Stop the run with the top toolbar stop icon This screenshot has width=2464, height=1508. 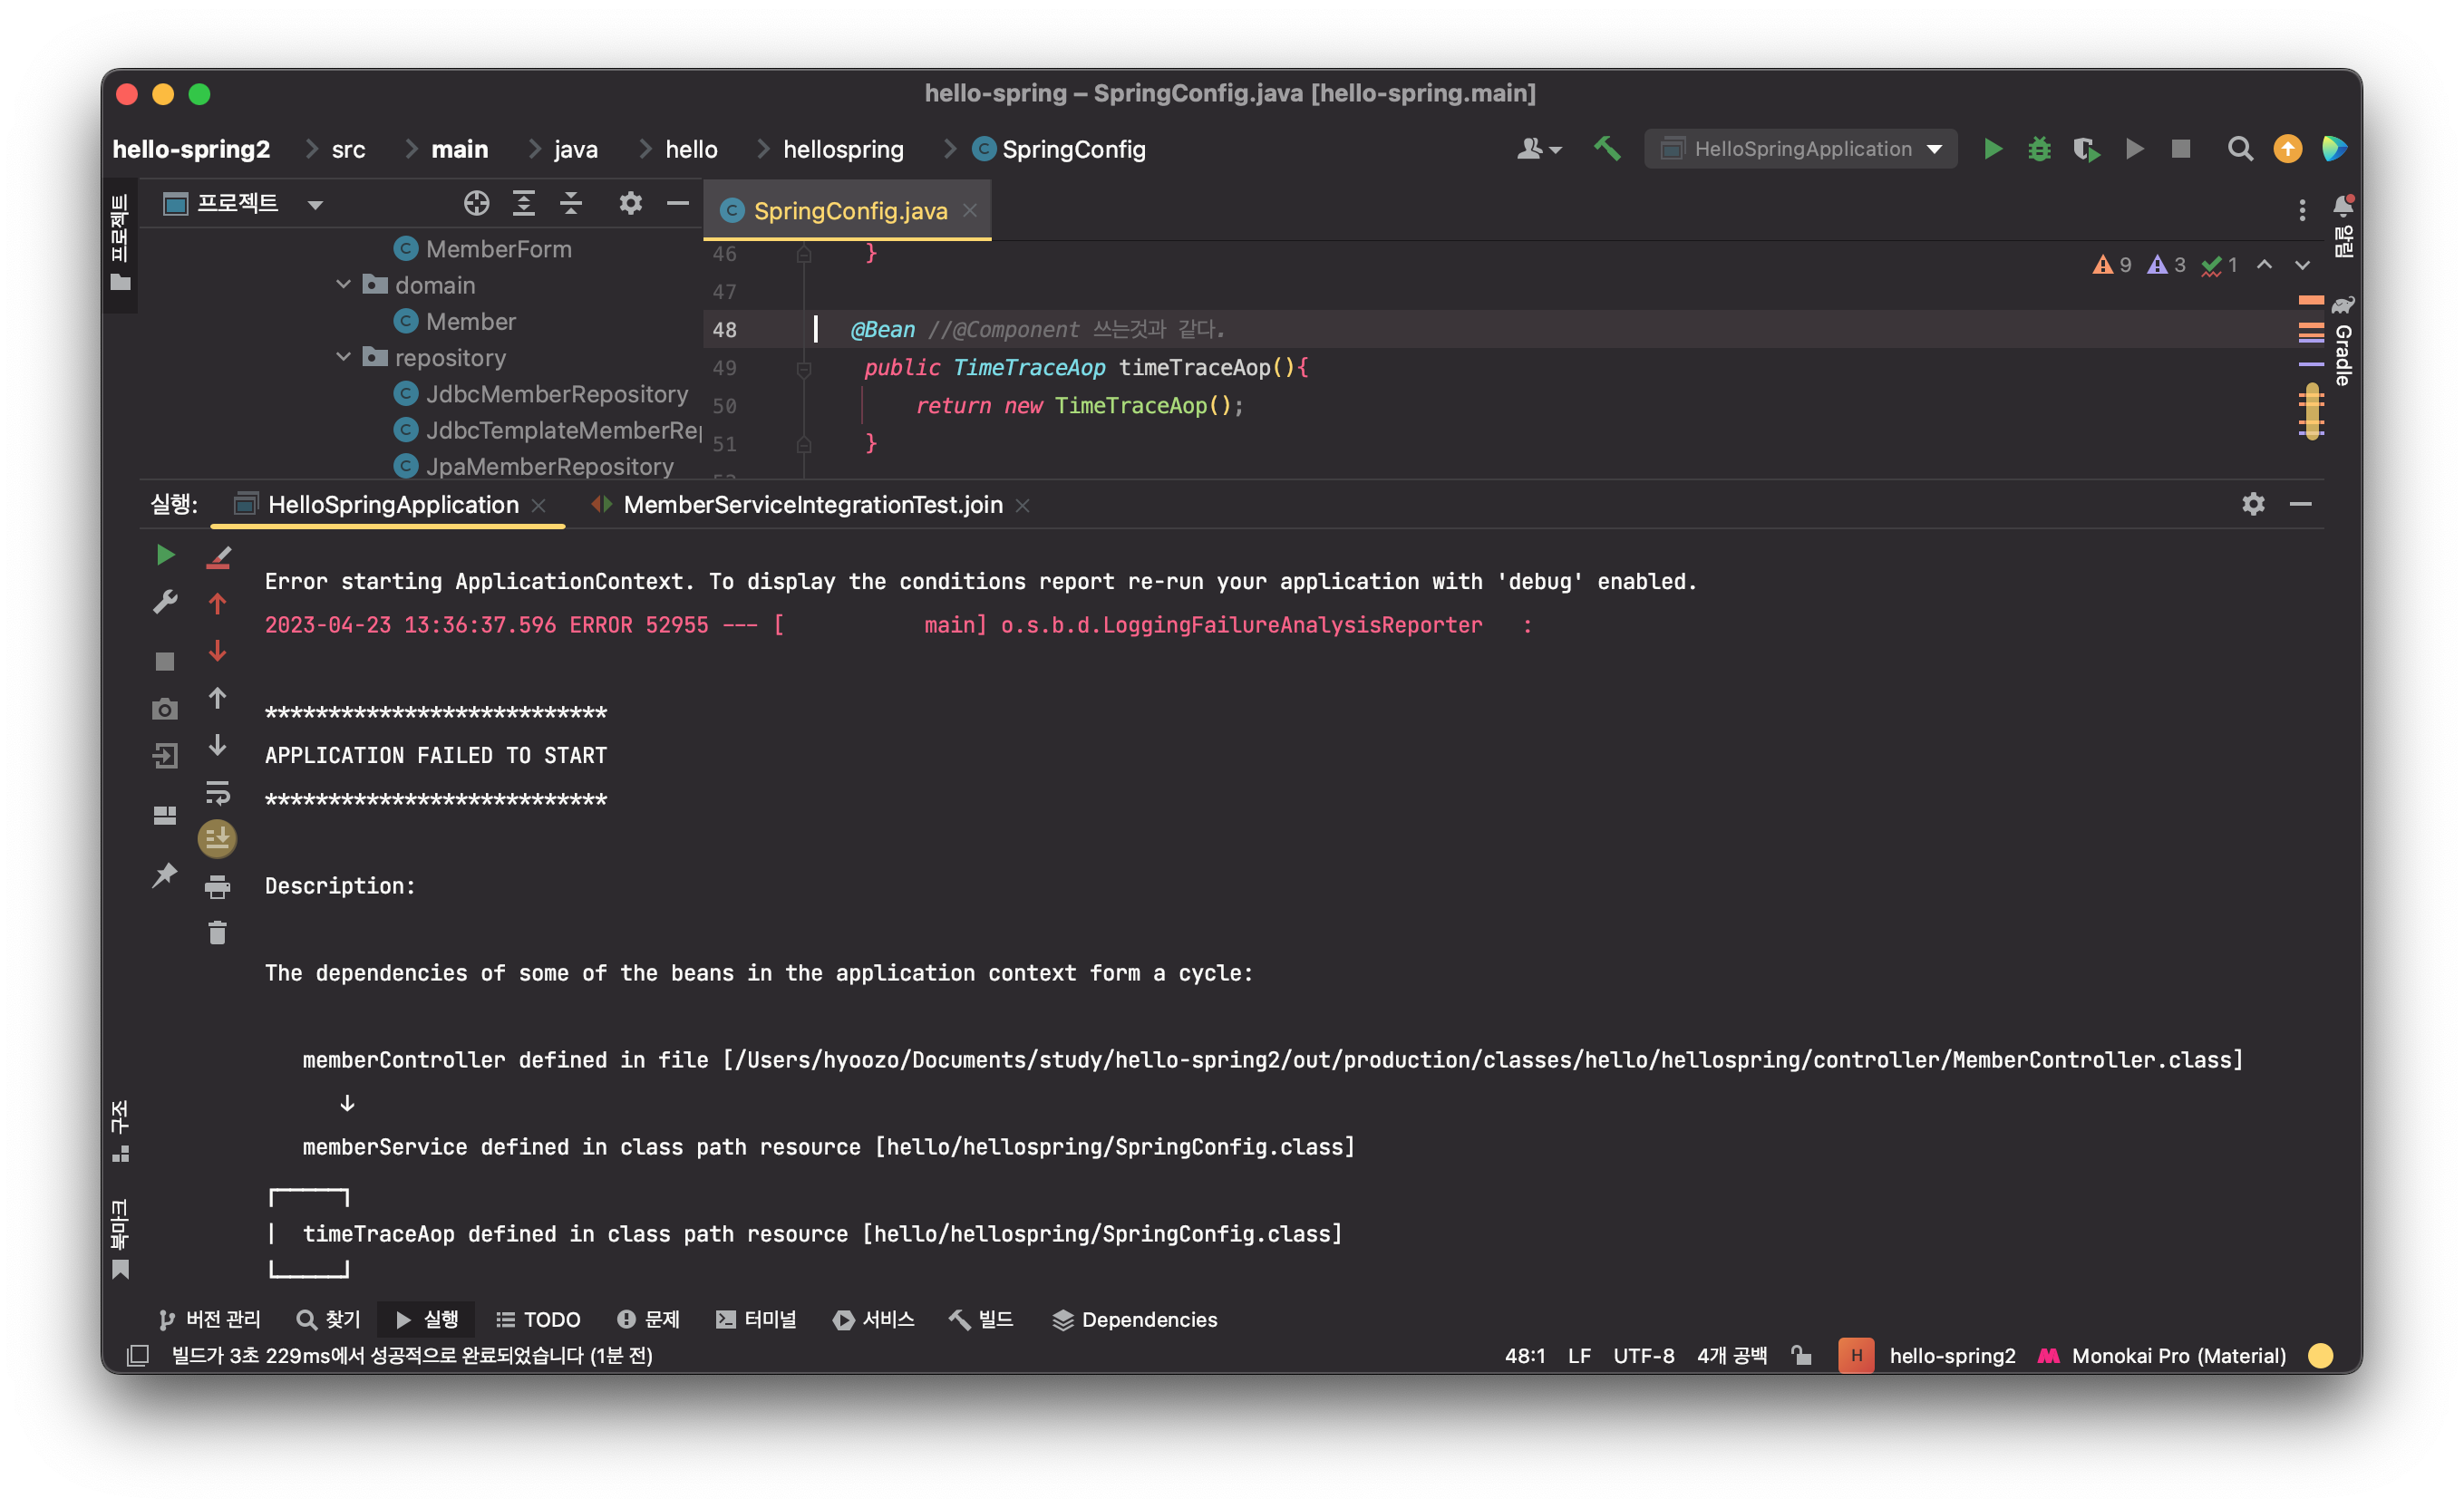(2181, 149)
